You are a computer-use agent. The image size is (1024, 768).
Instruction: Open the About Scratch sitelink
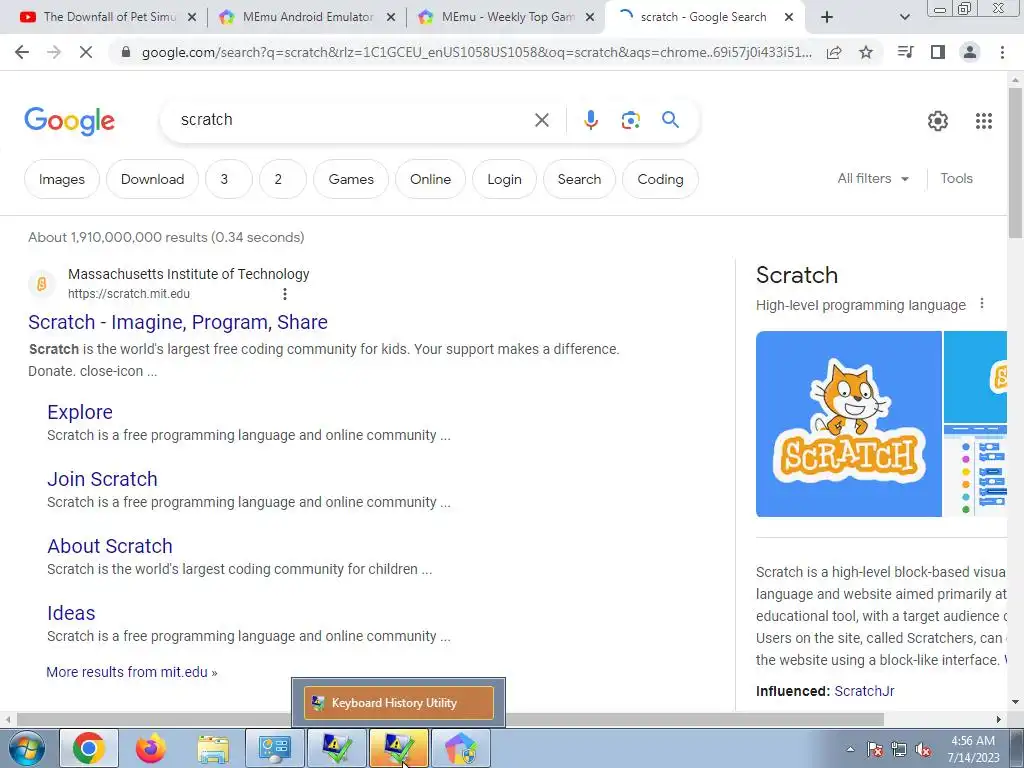point(110,546)
